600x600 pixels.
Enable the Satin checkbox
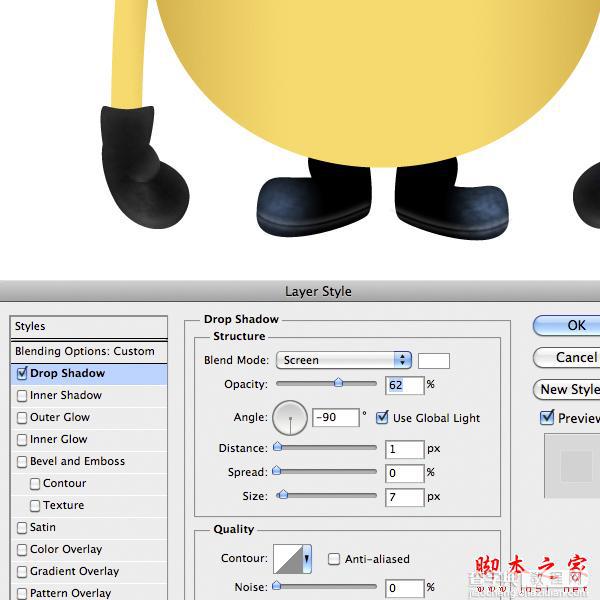click(x=22, y=528)
